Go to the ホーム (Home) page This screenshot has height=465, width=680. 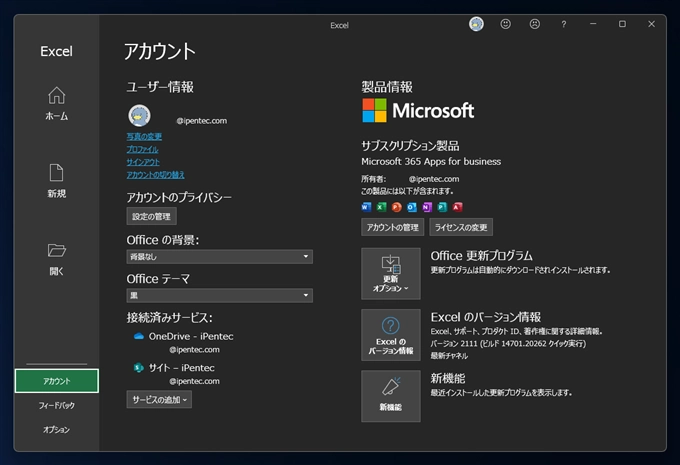pyautogui.click(x=56, y=103)
